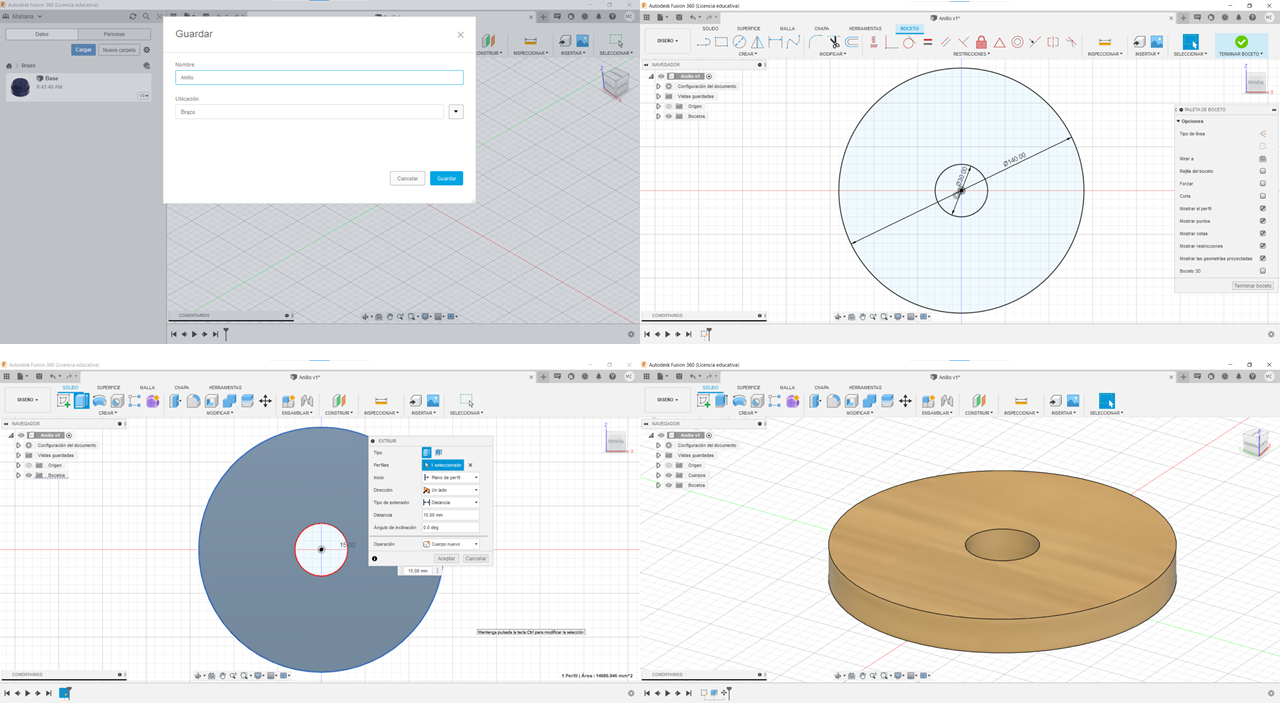This screenshot has width=1280, height=720.
Task: Activate the Trim scissors tool in sketch toolbar
Action: 834,42
